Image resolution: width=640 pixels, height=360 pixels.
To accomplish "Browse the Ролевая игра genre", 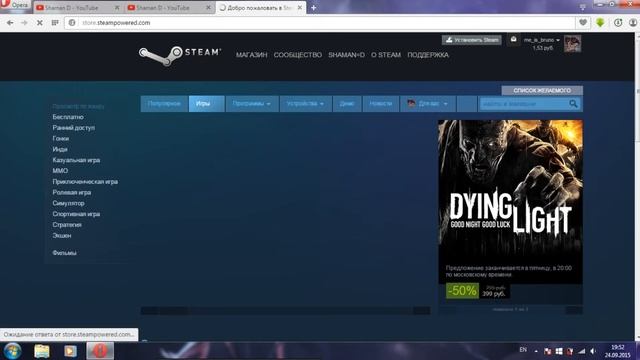I will (71, 192).
